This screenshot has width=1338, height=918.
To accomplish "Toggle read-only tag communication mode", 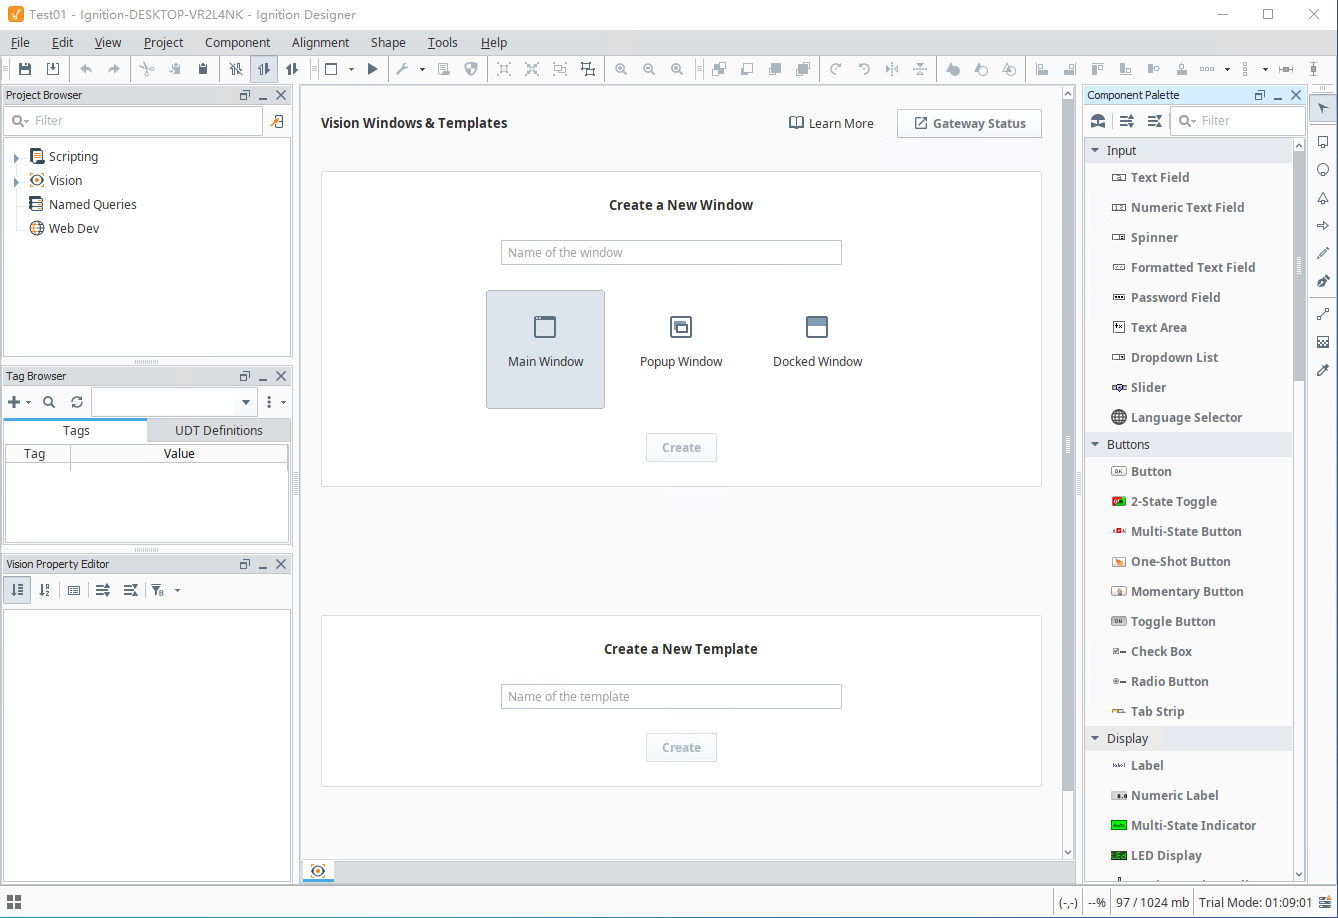I will [x=264, y=69].
